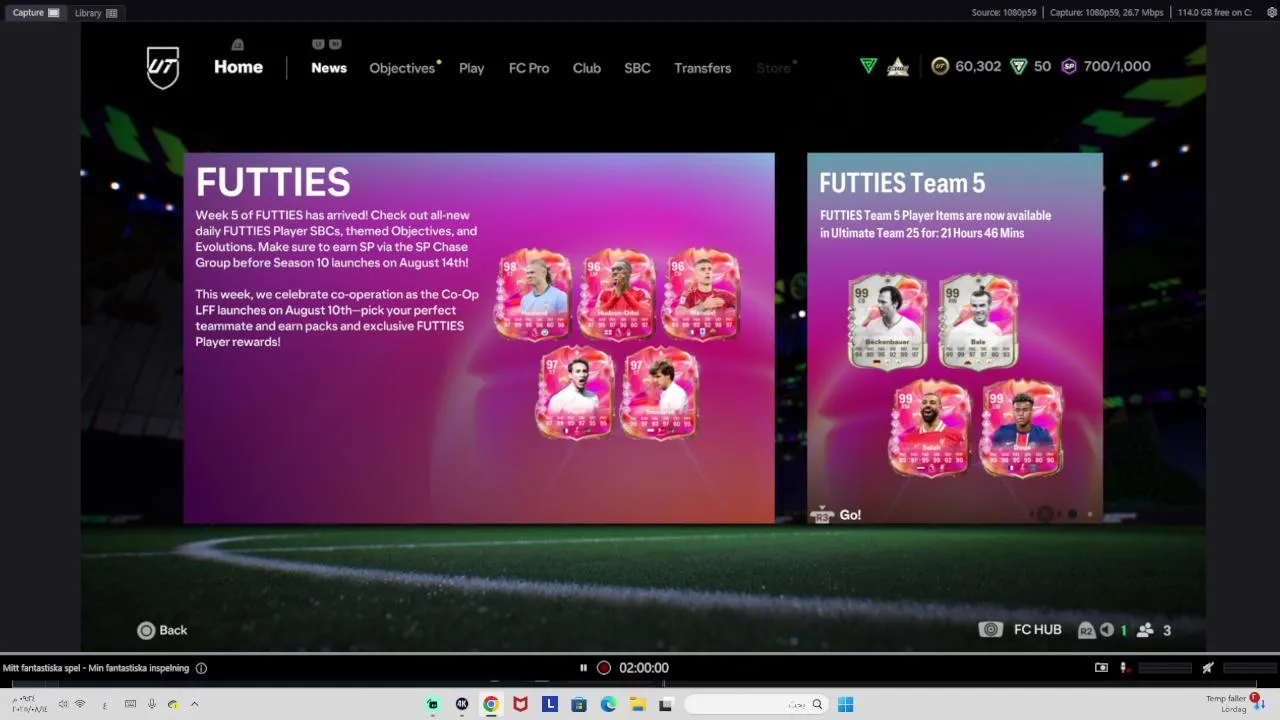Screen dimensions: 1280x720
Task: Open the FC Pro tab
Action: pos(529,68)
